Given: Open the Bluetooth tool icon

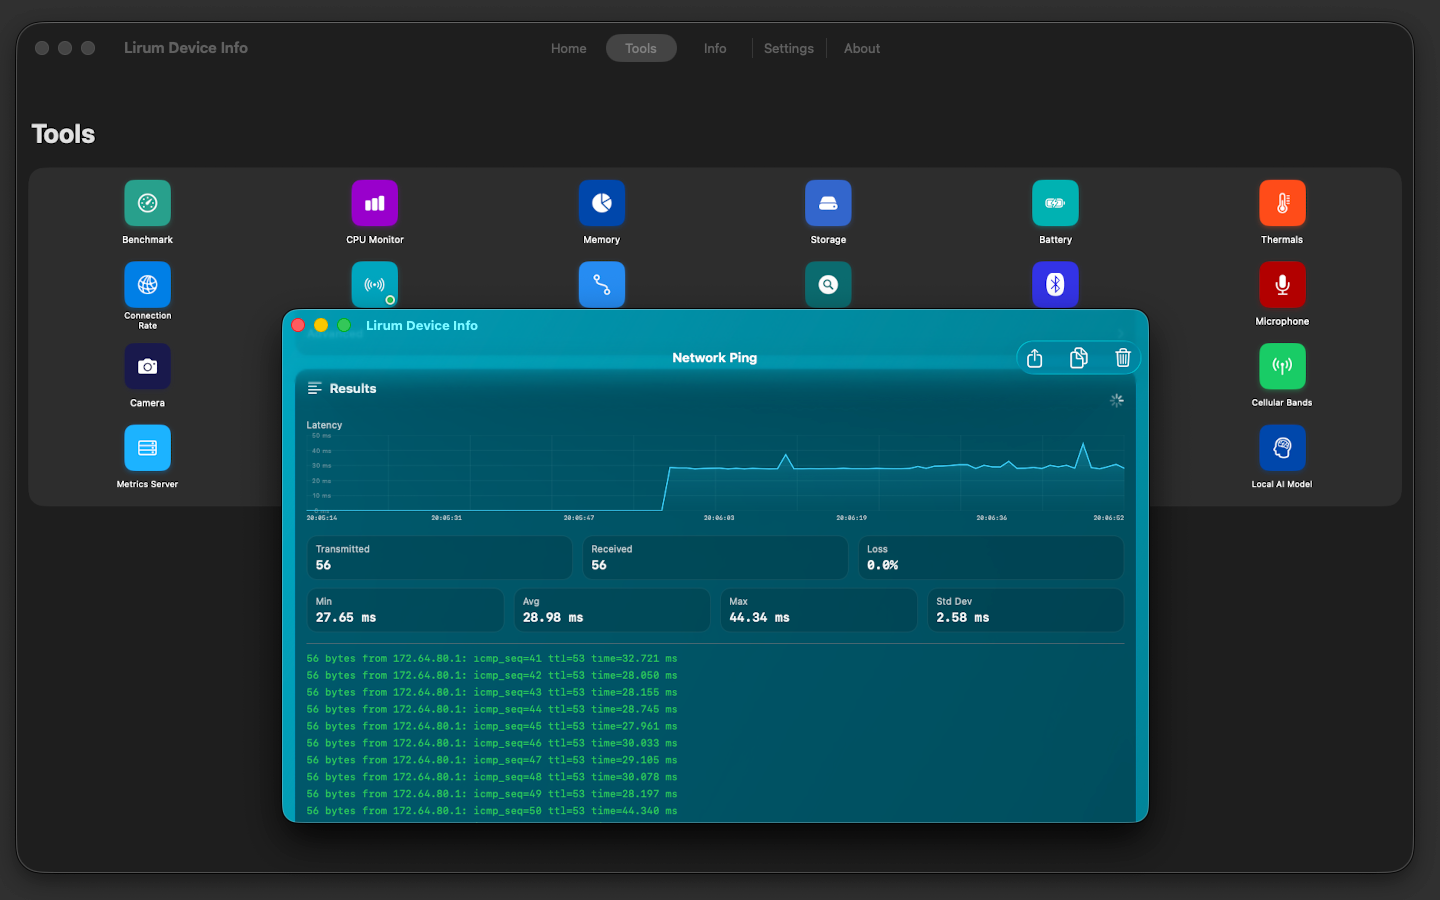Looking at the screenshot, I should 1055,285.
